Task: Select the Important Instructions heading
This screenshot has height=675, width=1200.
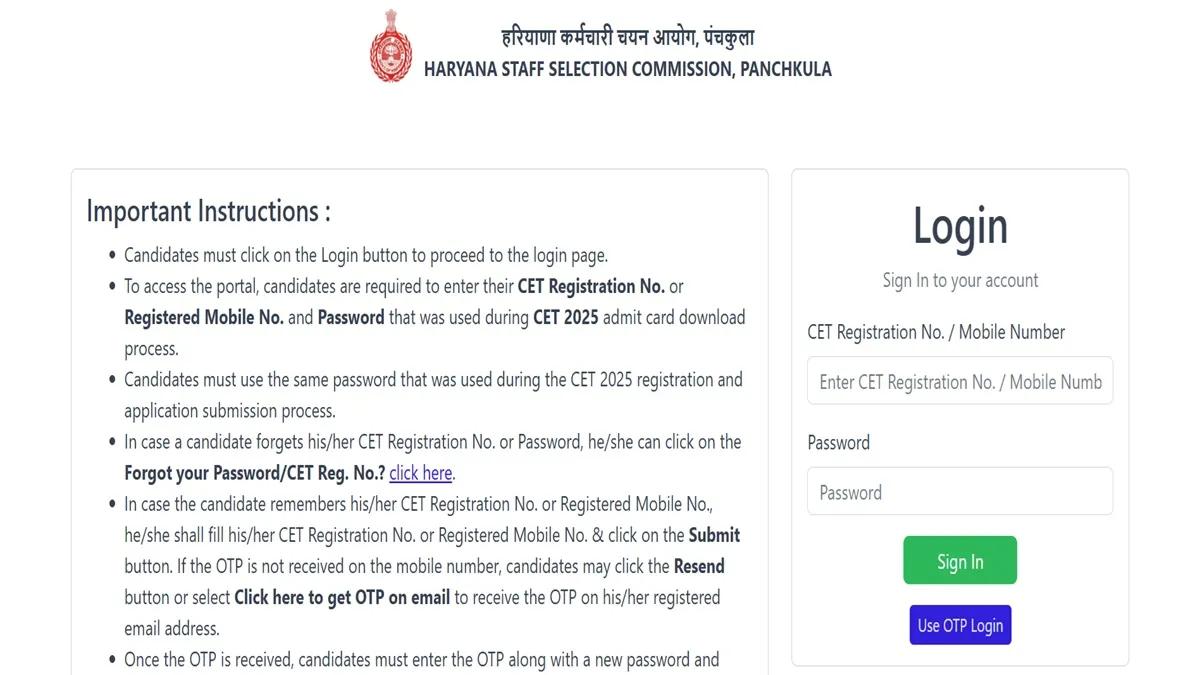Action: click(208, 212)
